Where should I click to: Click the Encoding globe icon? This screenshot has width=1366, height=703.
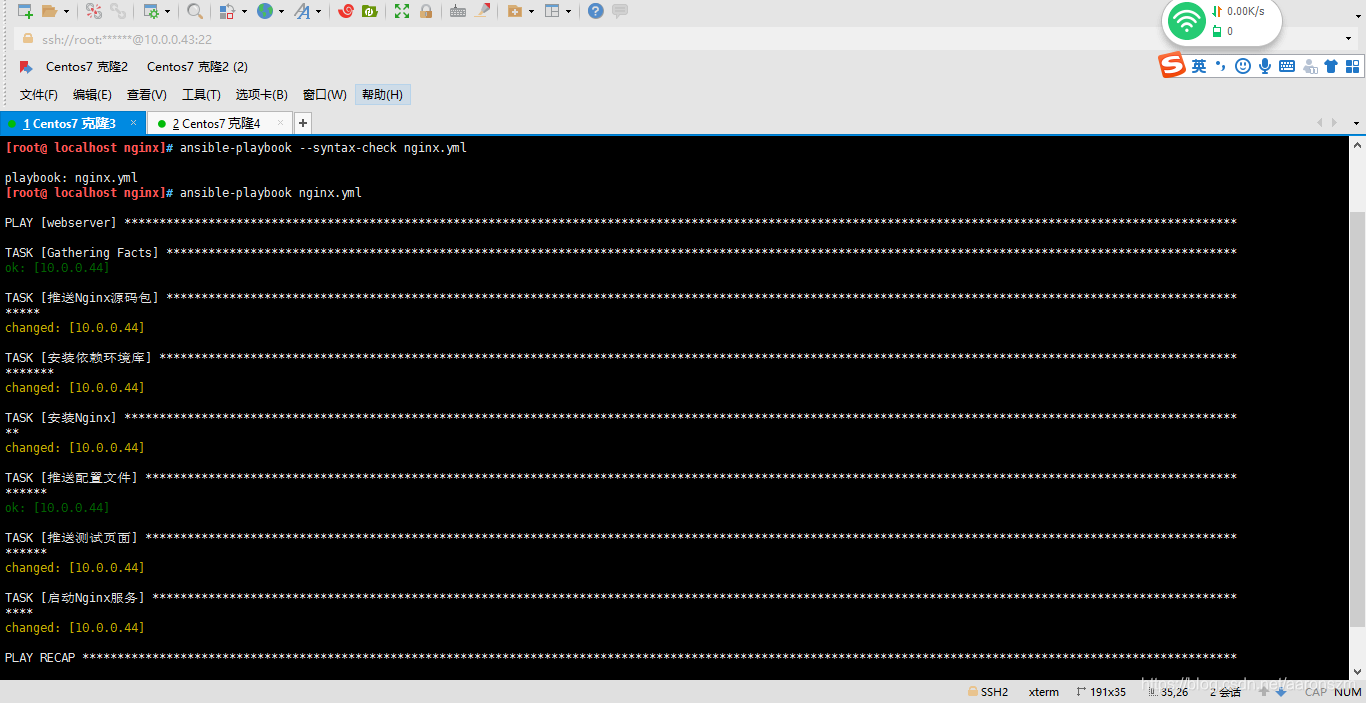click(x=264, y=11)
